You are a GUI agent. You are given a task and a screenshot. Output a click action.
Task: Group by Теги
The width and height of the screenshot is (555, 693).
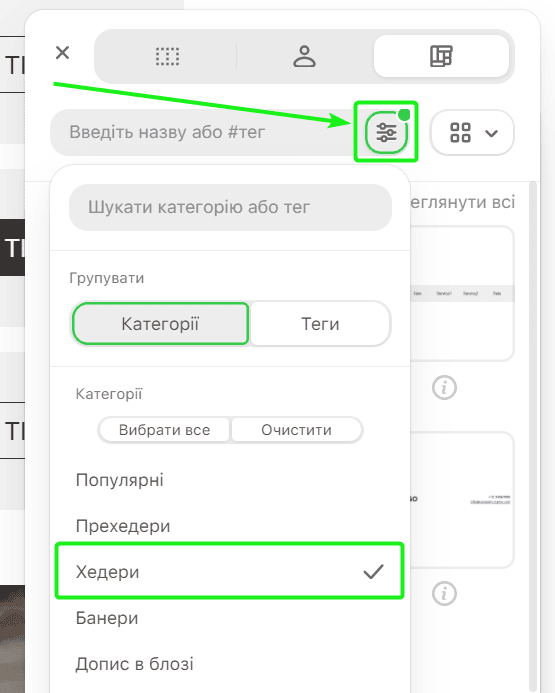320,324
